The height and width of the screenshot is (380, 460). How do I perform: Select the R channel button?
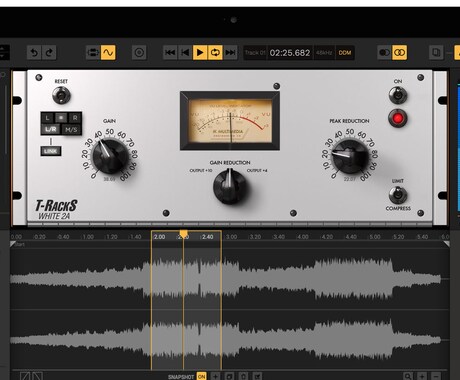[75, 118]
